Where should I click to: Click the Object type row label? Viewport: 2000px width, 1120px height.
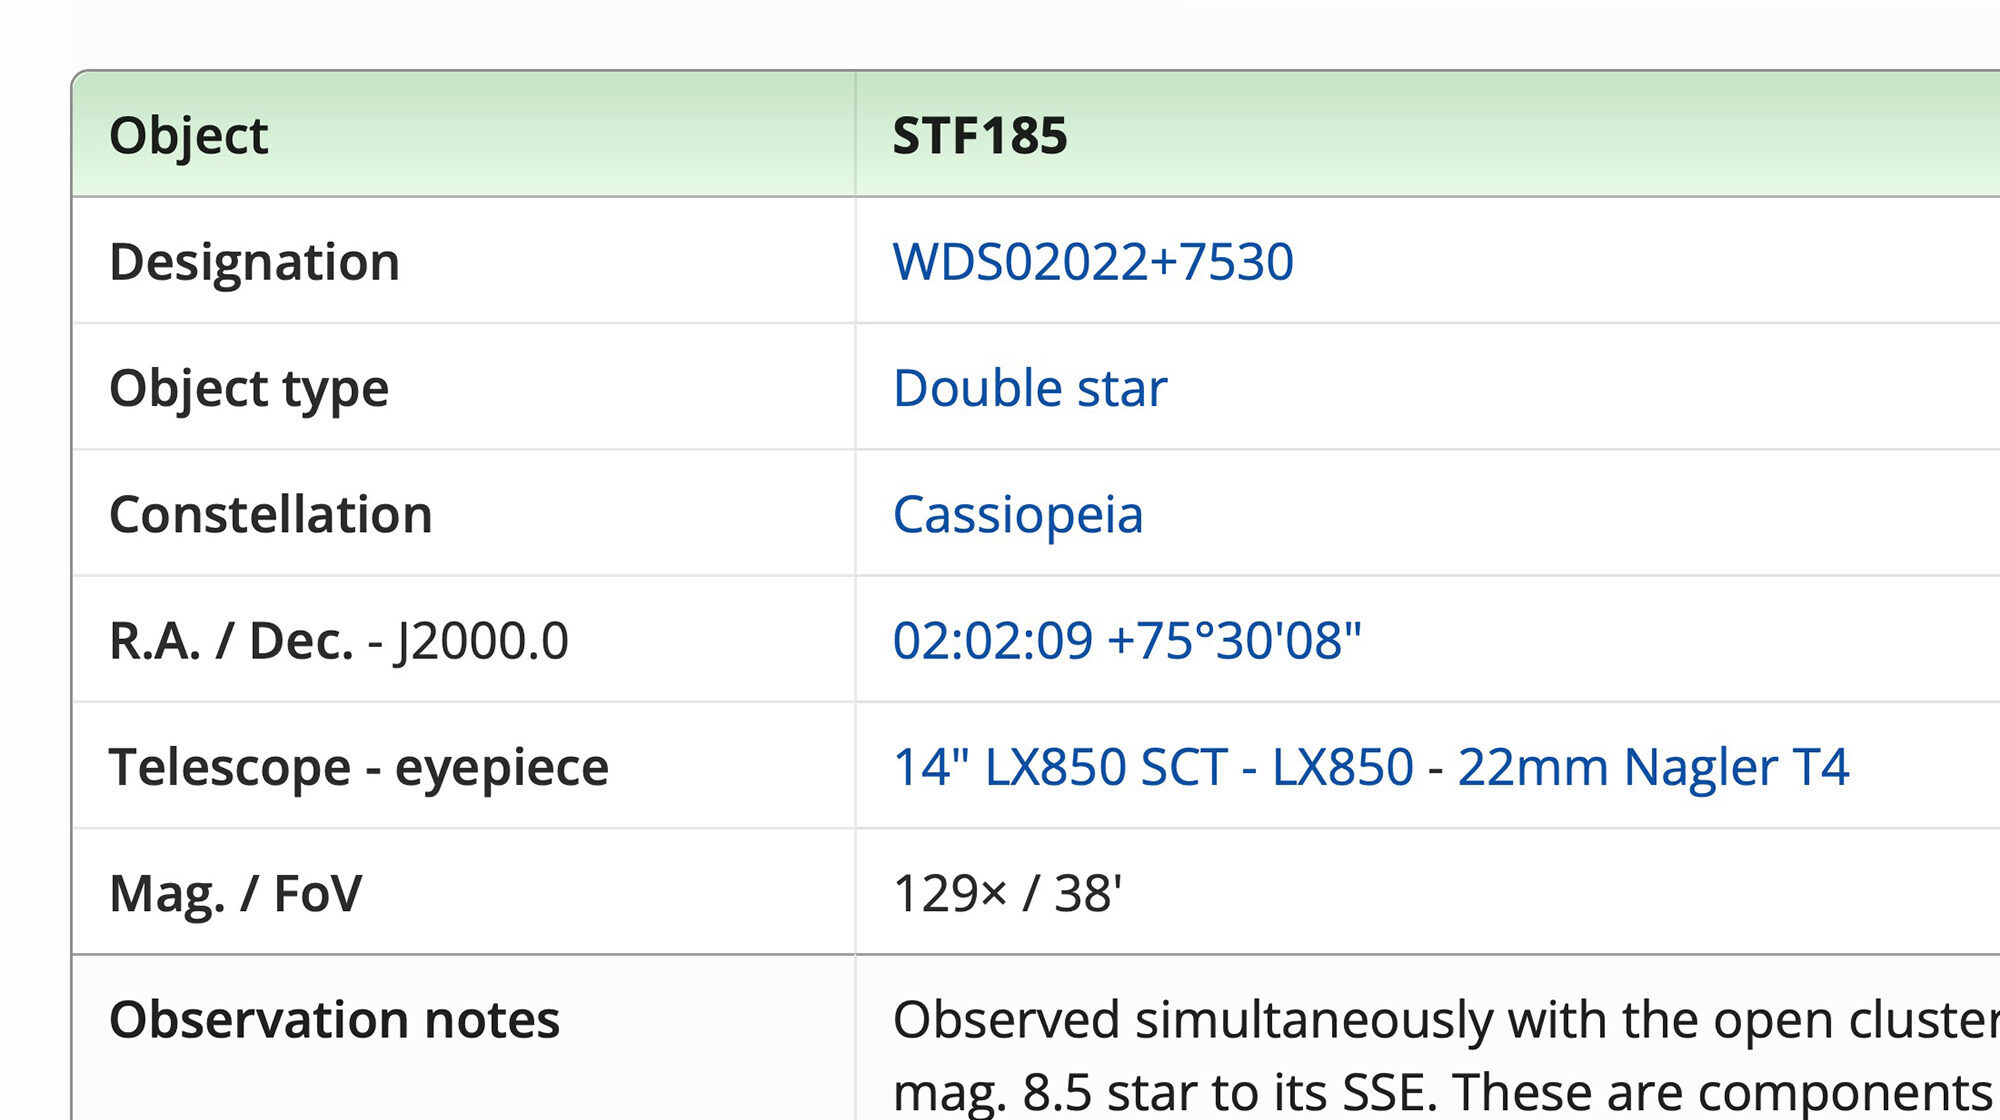(x=248, y=388)
